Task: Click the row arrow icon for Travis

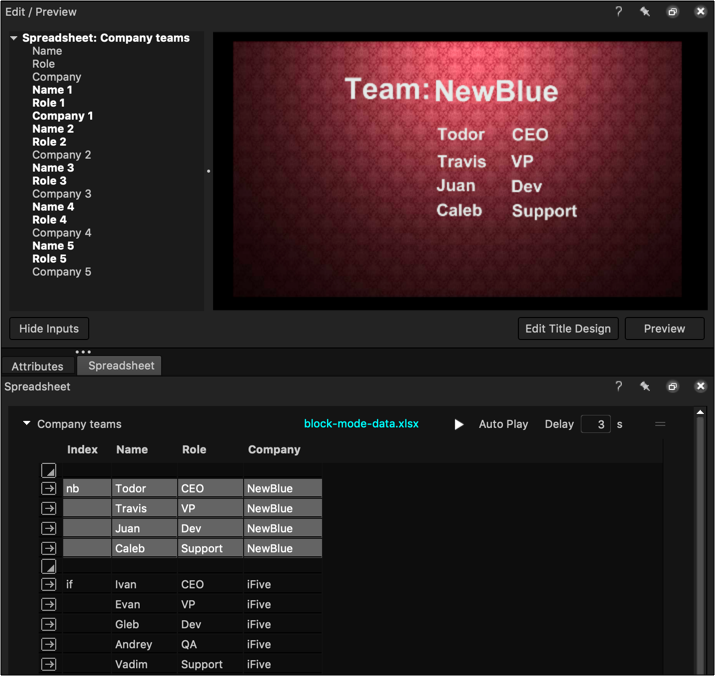Action: (x=48, y=508)
